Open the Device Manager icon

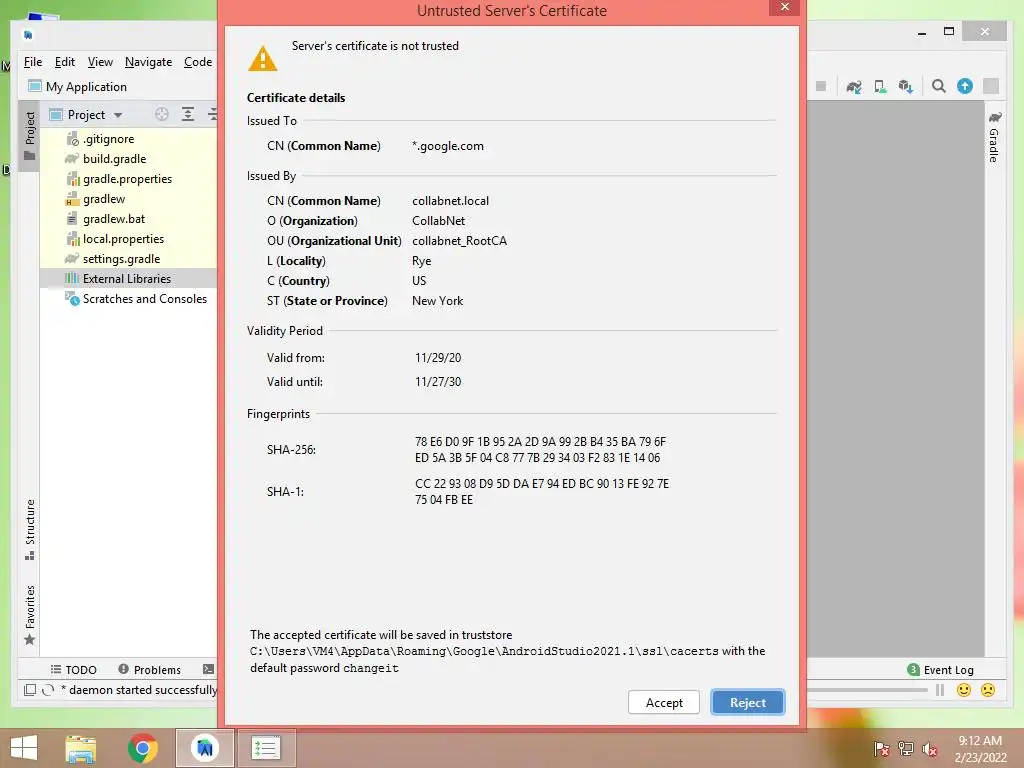pyautogui.click(x=880, y=86)
